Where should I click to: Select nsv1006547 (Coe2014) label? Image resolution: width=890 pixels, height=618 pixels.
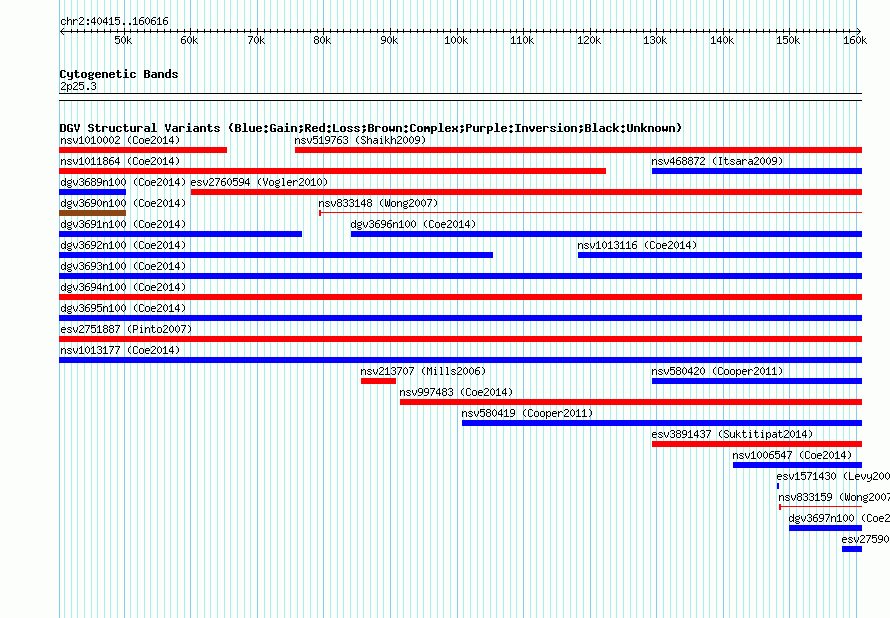pos(792,455)
